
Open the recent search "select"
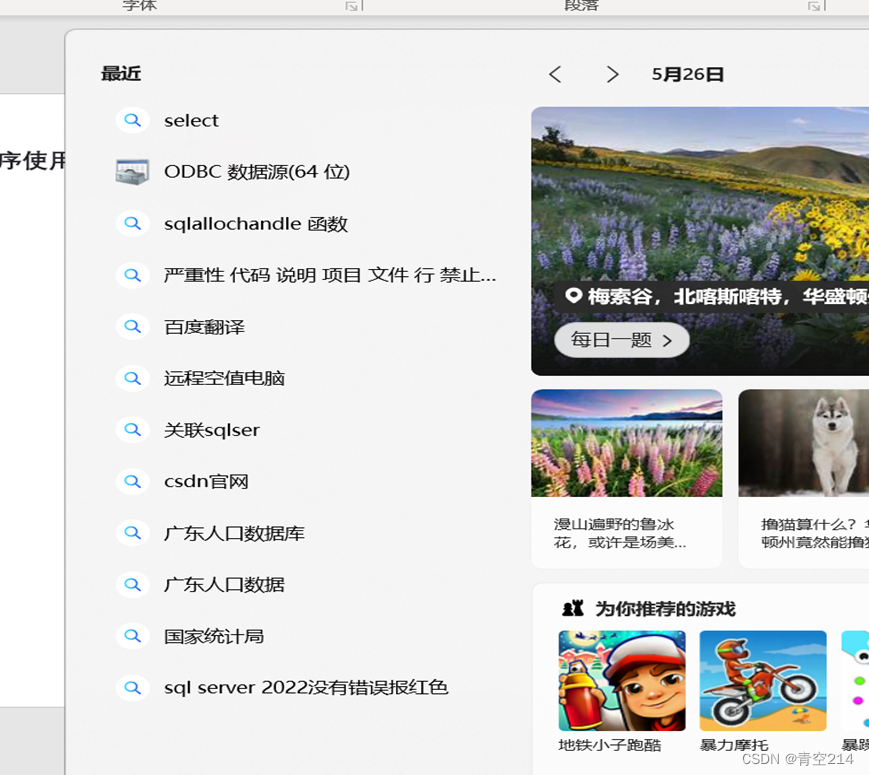(191, 120)
